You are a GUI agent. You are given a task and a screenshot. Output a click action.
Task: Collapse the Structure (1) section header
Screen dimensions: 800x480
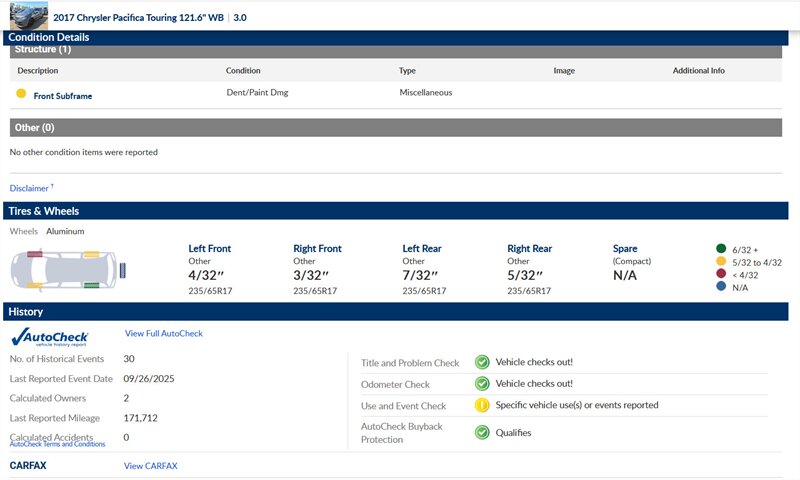coord(395,49)
